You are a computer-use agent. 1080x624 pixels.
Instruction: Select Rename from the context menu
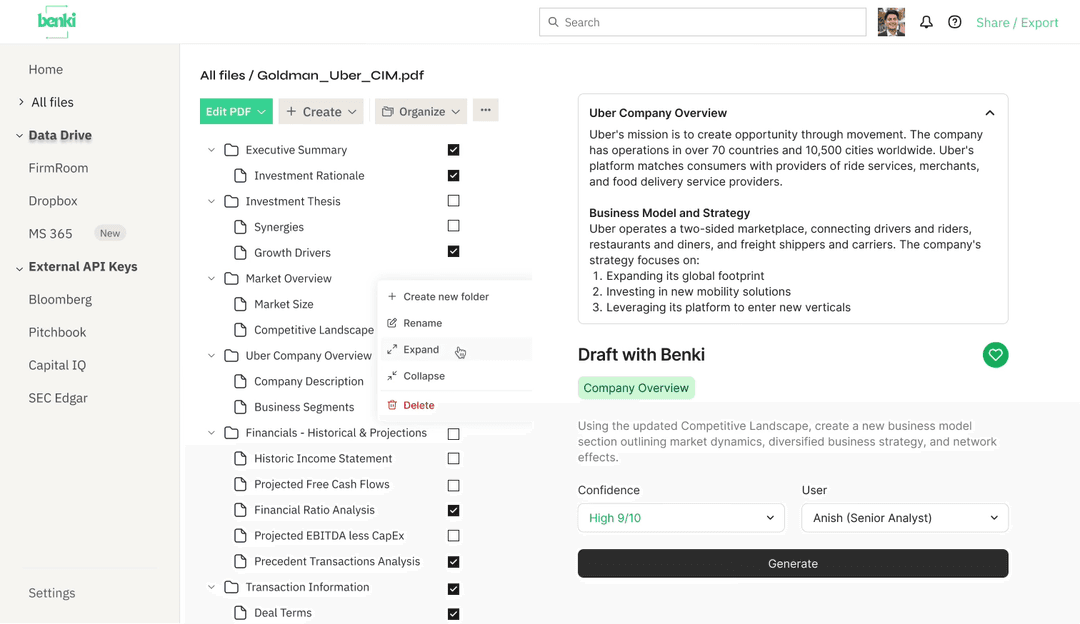coord(422,323)
